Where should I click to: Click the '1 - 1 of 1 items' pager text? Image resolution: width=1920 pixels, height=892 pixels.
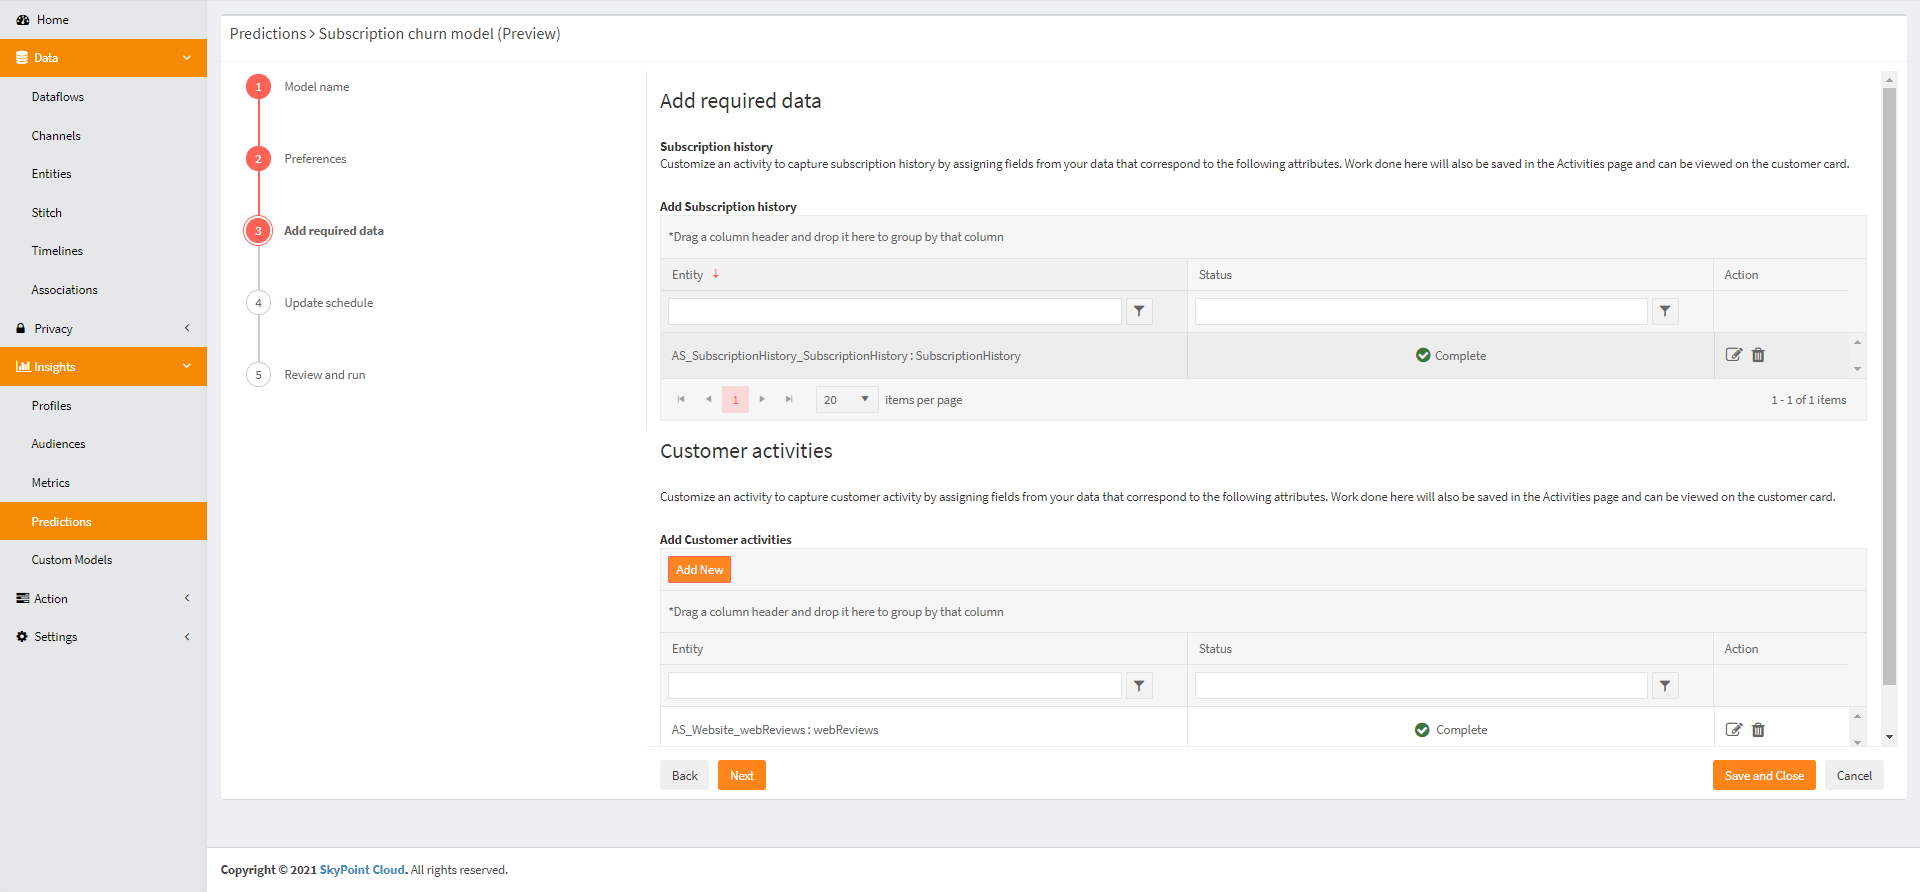point(1809,400)
